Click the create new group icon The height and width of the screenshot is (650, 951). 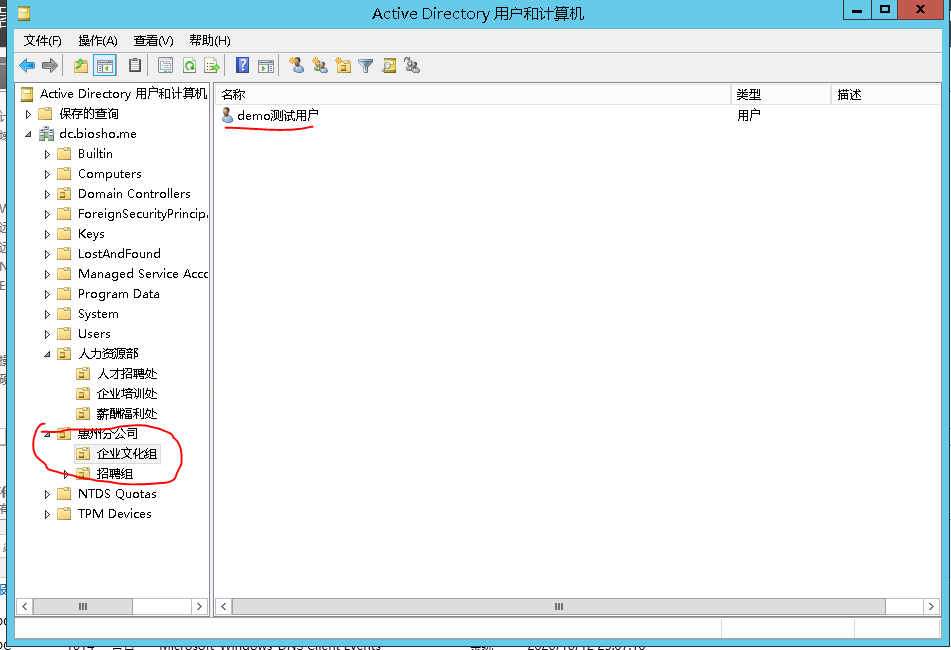click(x=319, y=66)
